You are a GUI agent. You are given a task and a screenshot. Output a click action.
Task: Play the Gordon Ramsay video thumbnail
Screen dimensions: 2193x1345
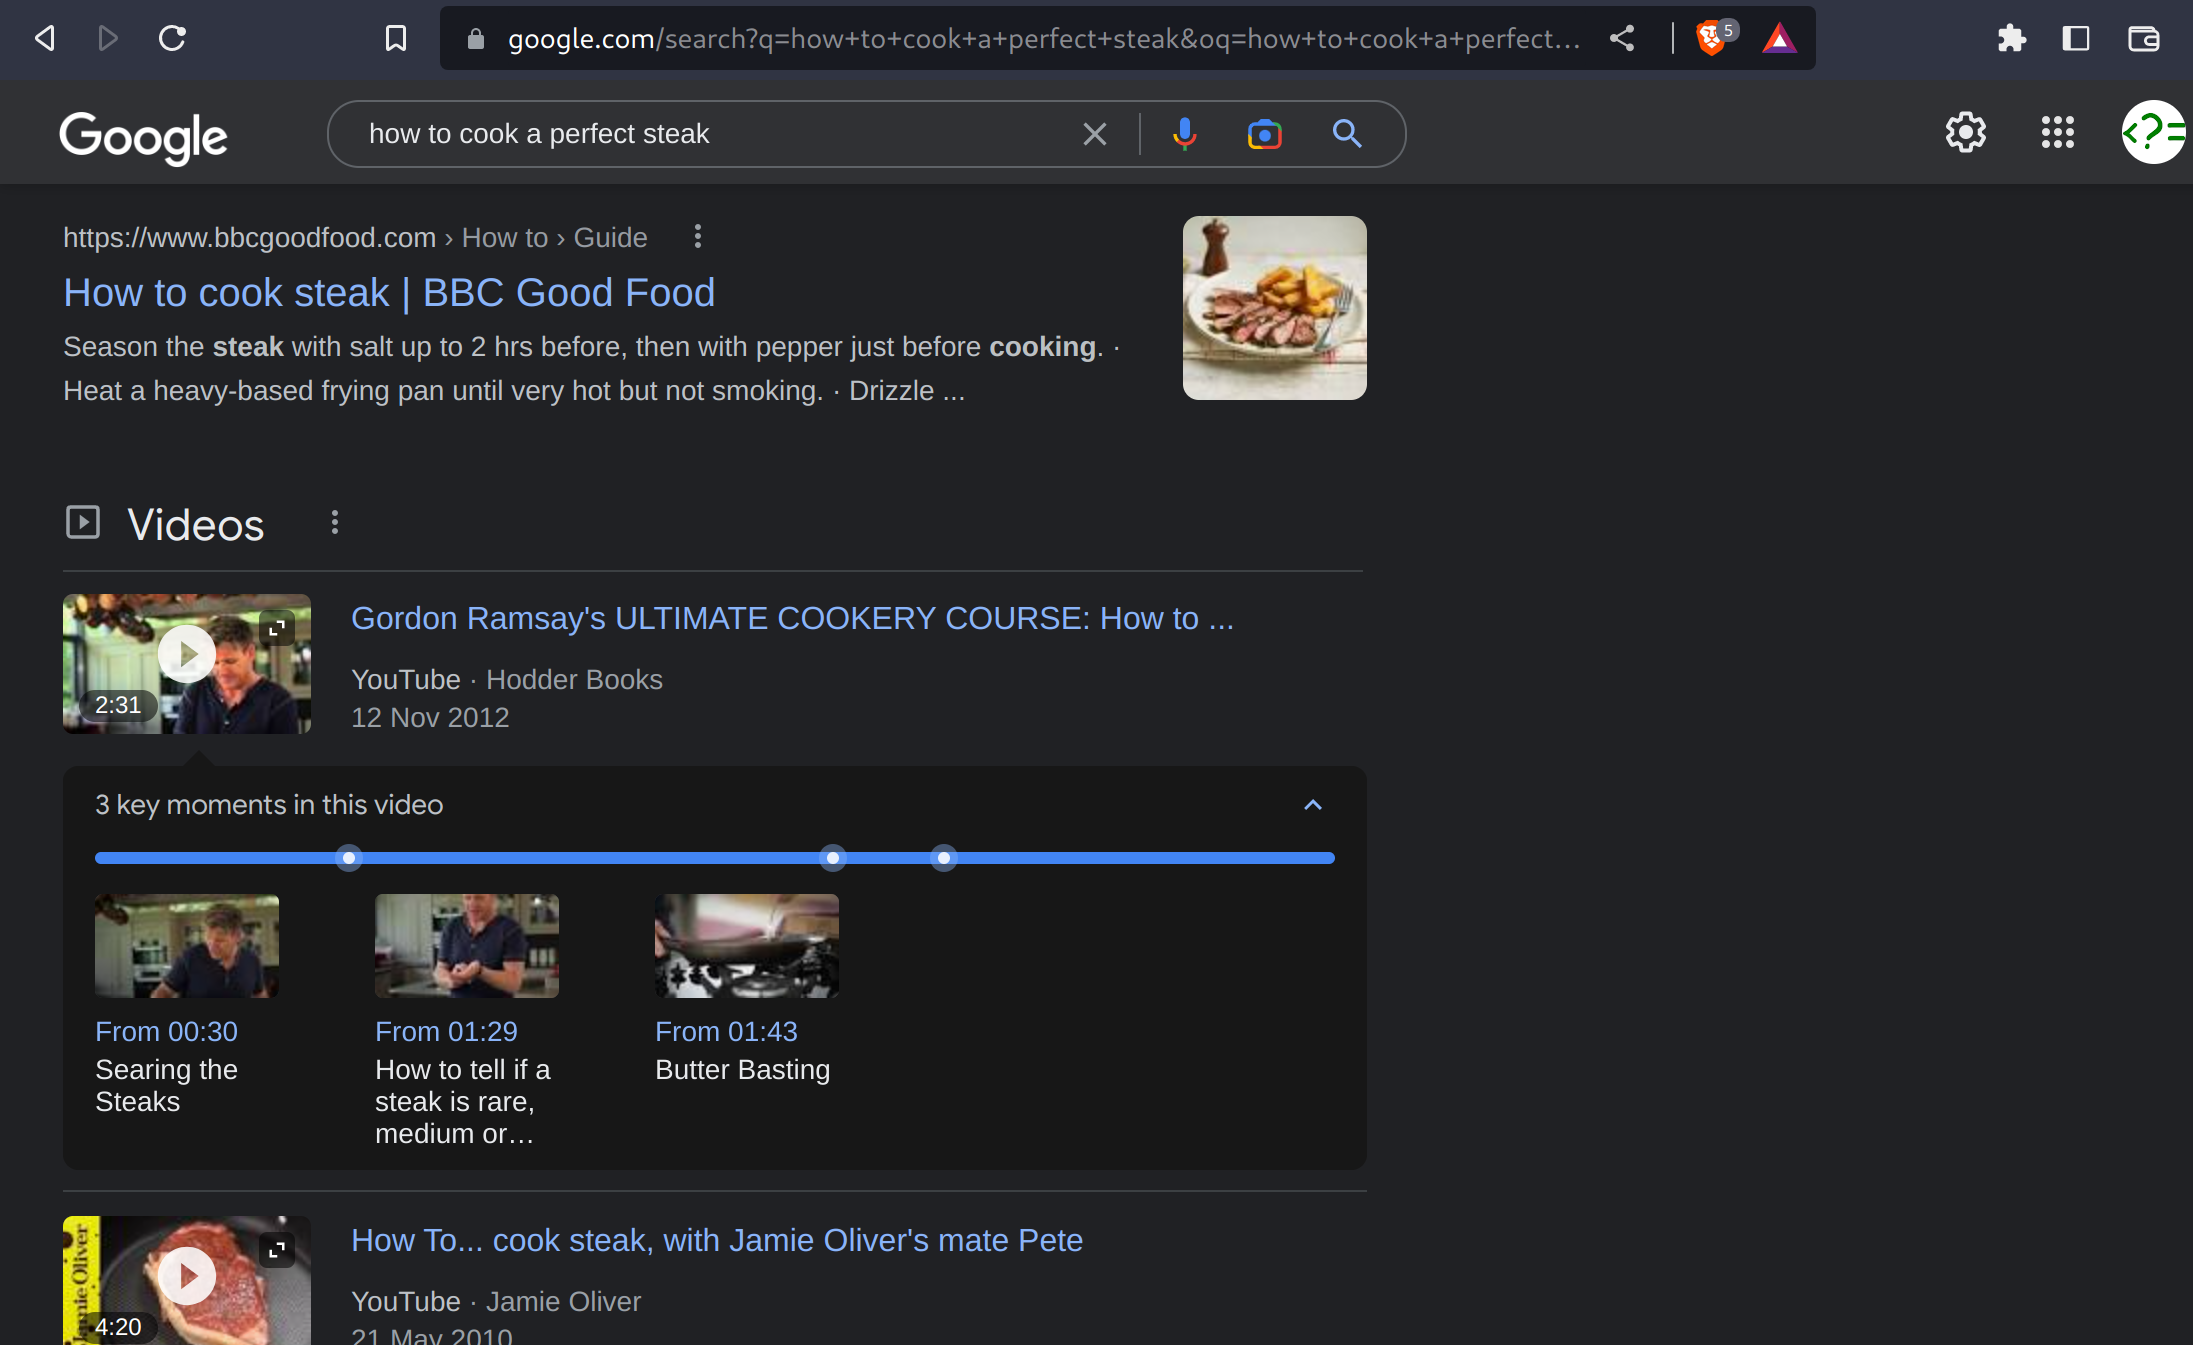[x=187, y=654]
